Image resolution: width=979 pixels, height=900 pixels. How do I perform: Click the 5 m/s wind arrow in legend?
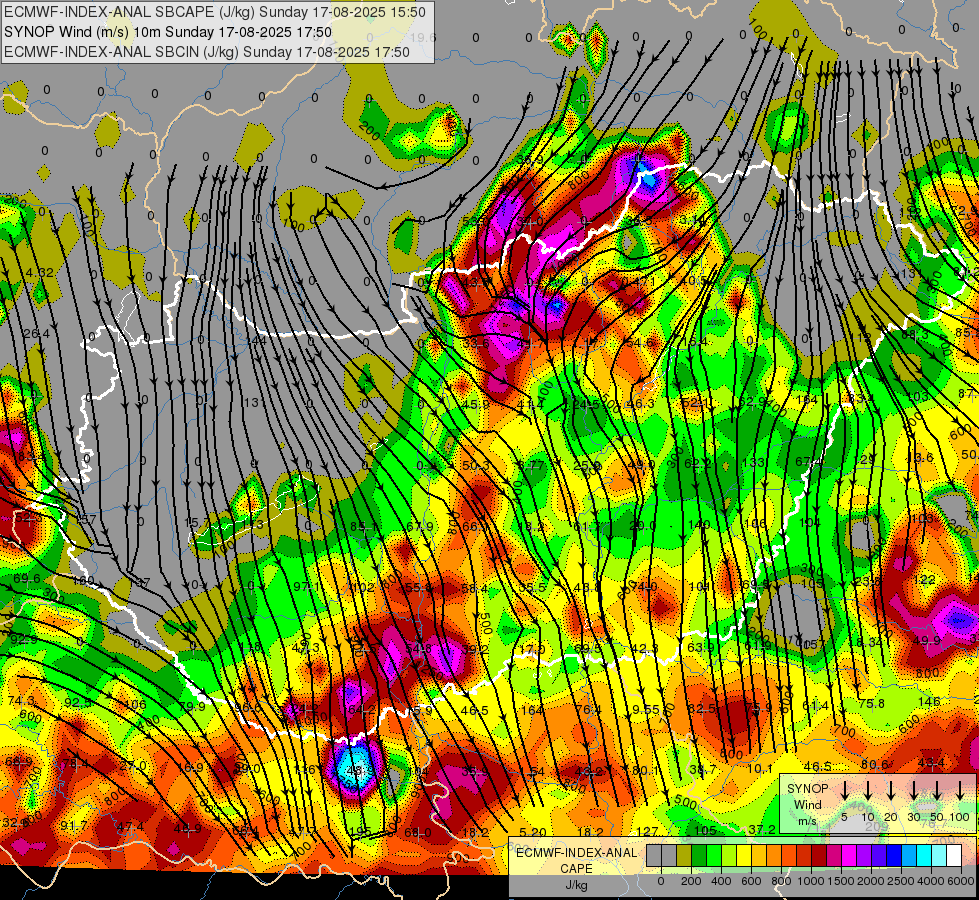pyautogui.click(x=845, y=791)
